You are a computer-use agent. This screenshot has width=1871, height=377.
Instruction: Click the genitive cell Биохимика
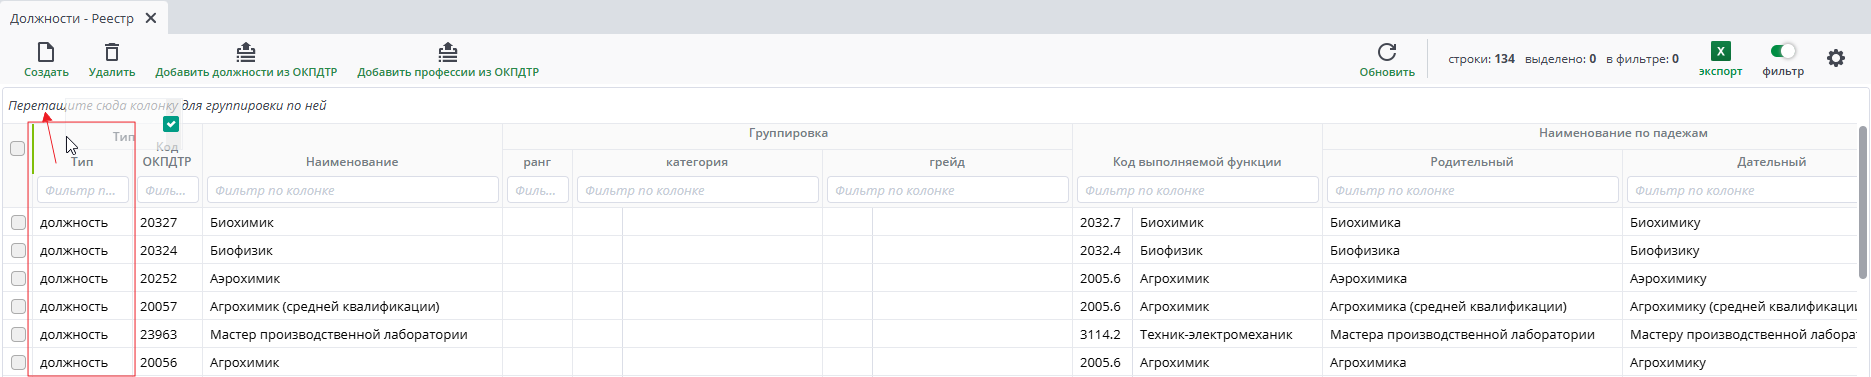pos(1472,222)
